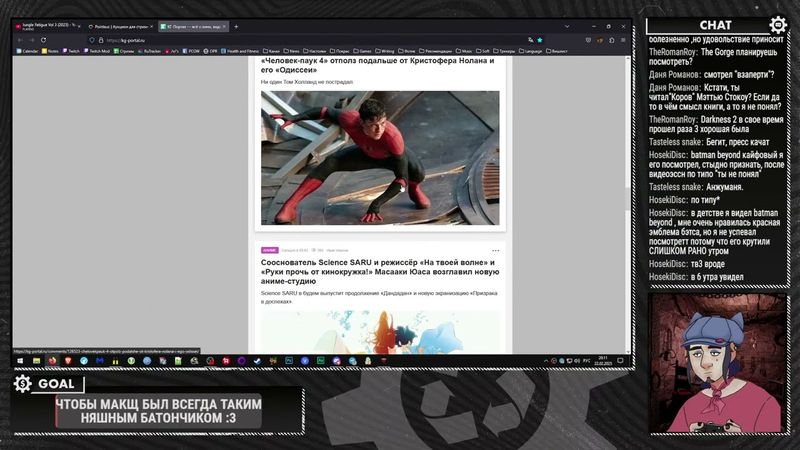
Task: Switch to the Jungle Fatigue Vol 3 tab
Action: coord(47,26)
